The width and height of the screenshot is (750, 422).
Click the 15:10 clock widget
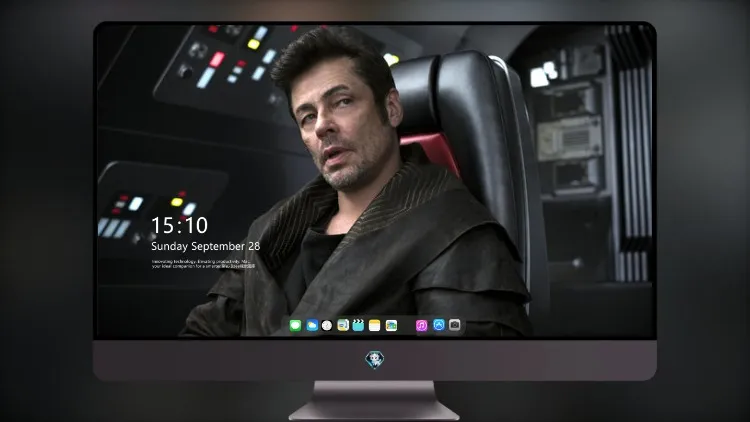tap(179, 225)
